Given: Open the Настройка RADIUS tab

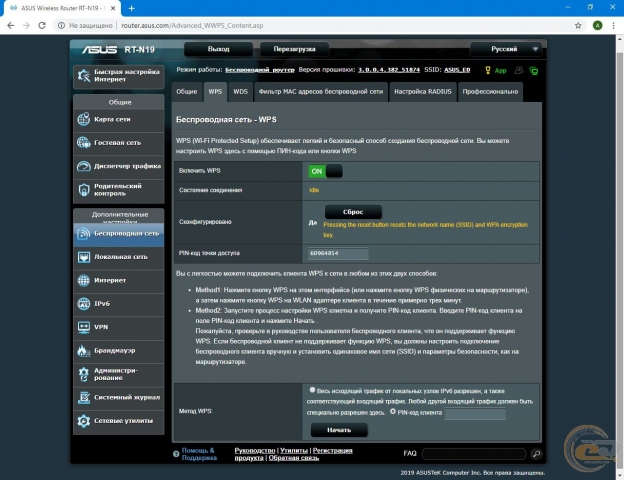Looking at the screenshot, I should [x=423, y=92].
